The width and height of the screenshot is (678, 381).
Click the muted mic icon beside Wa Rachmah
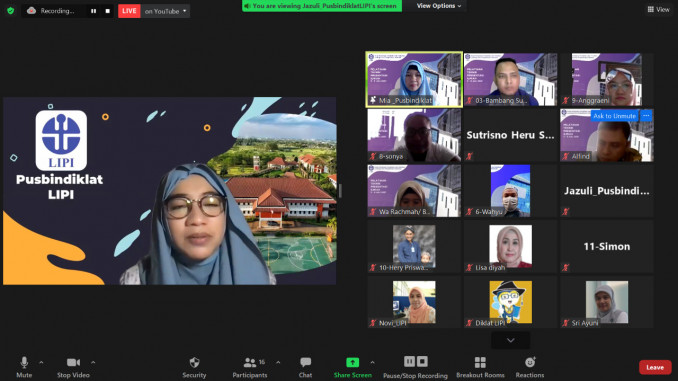[x=373, y=211]
